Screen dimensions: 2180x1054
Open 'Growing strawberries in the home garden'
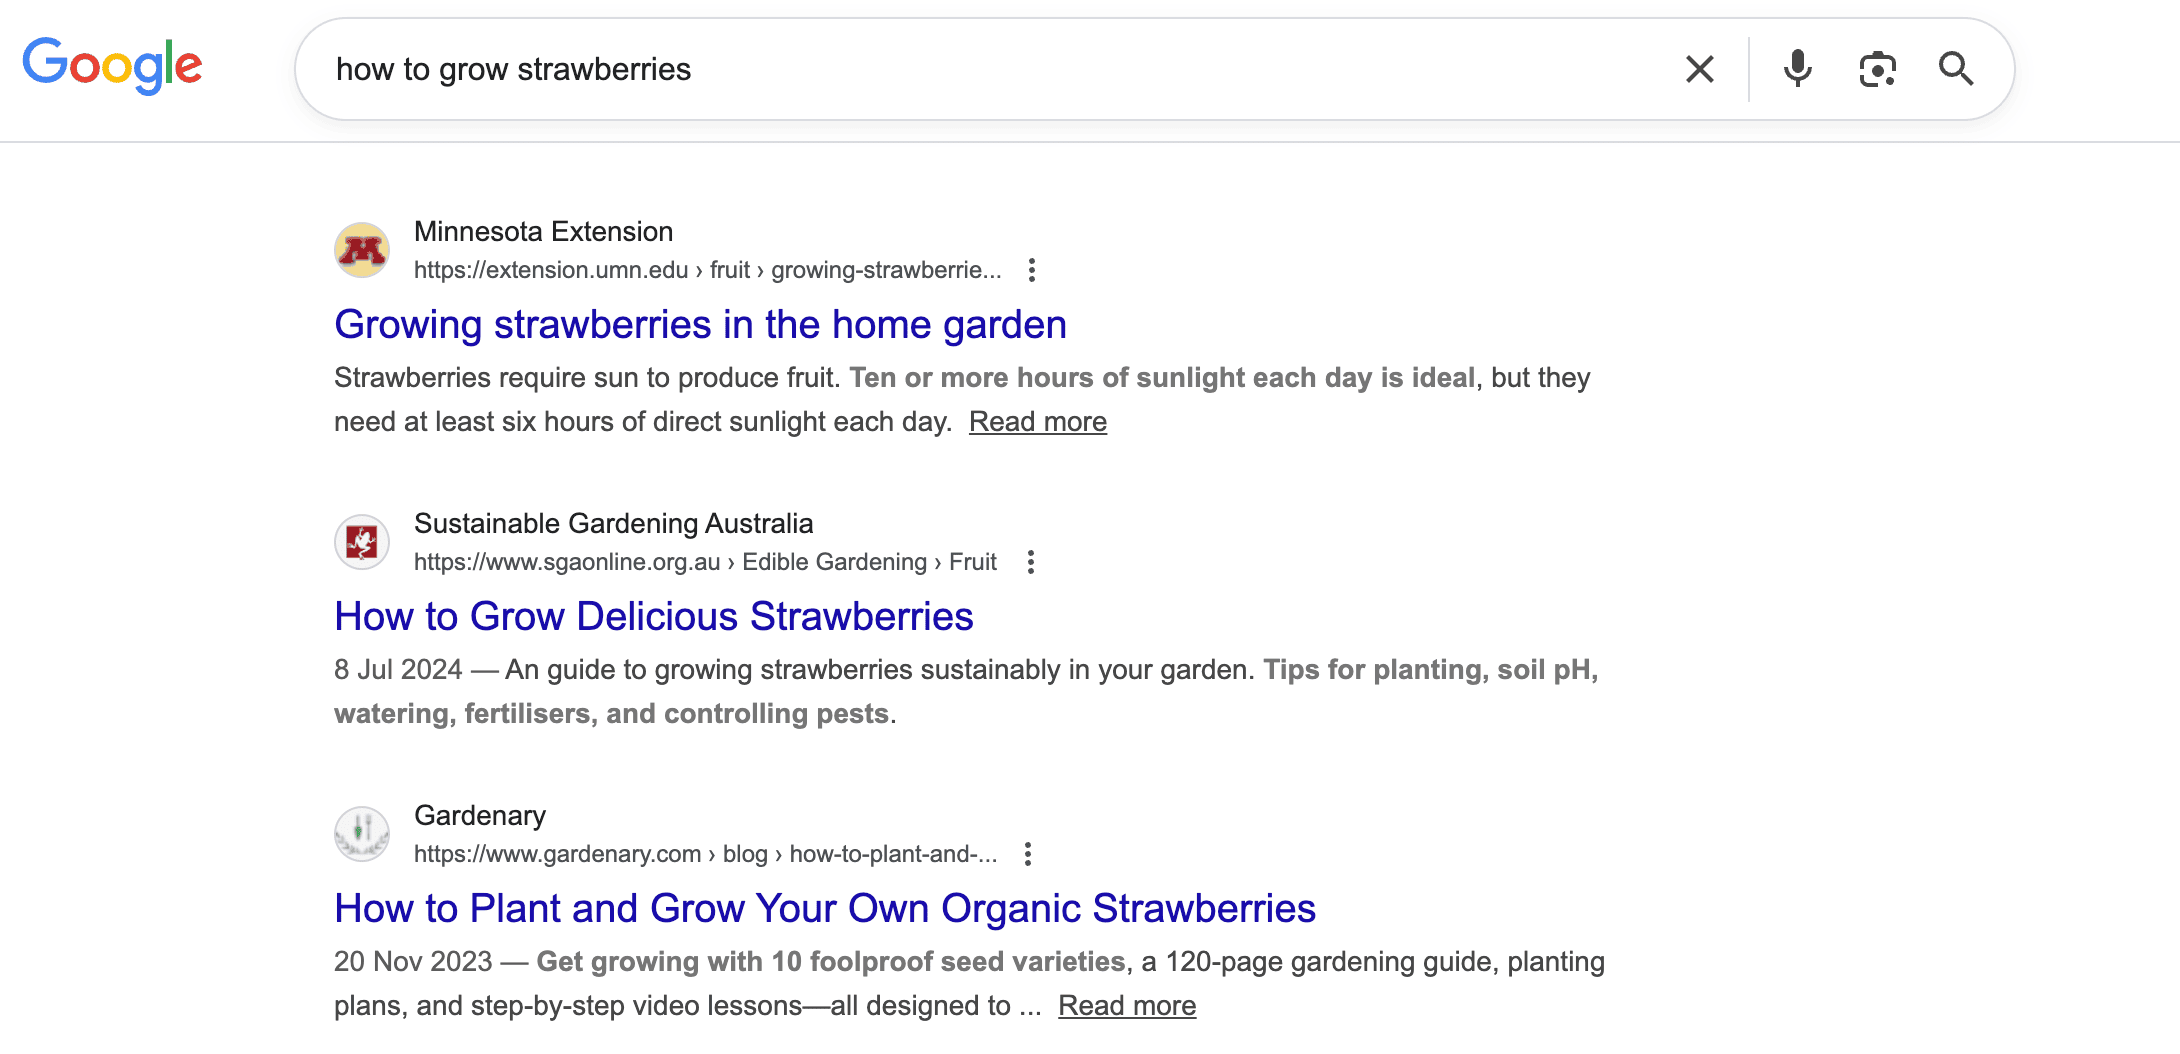700,325
